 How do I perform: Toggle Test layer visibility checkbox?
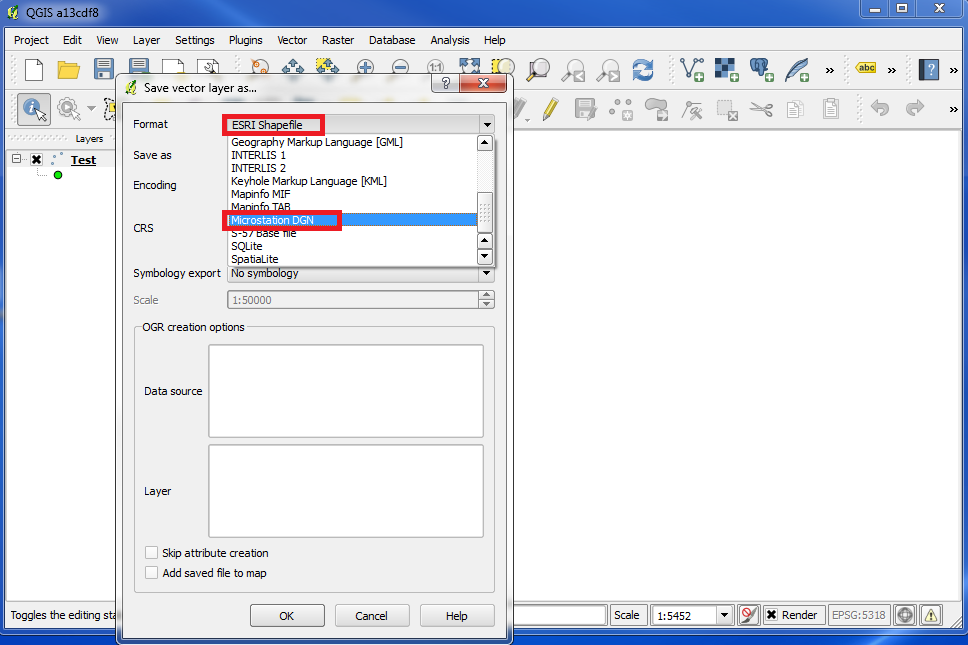point(36,159)
